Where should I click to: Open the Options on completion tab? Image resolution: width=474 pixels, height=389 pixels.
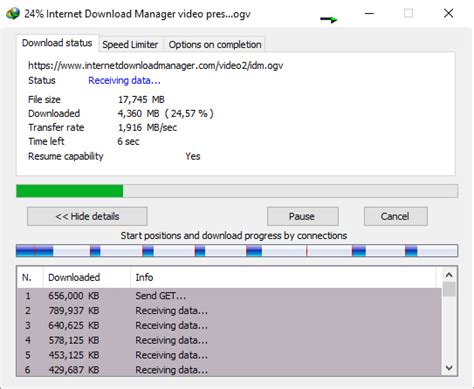215,44
